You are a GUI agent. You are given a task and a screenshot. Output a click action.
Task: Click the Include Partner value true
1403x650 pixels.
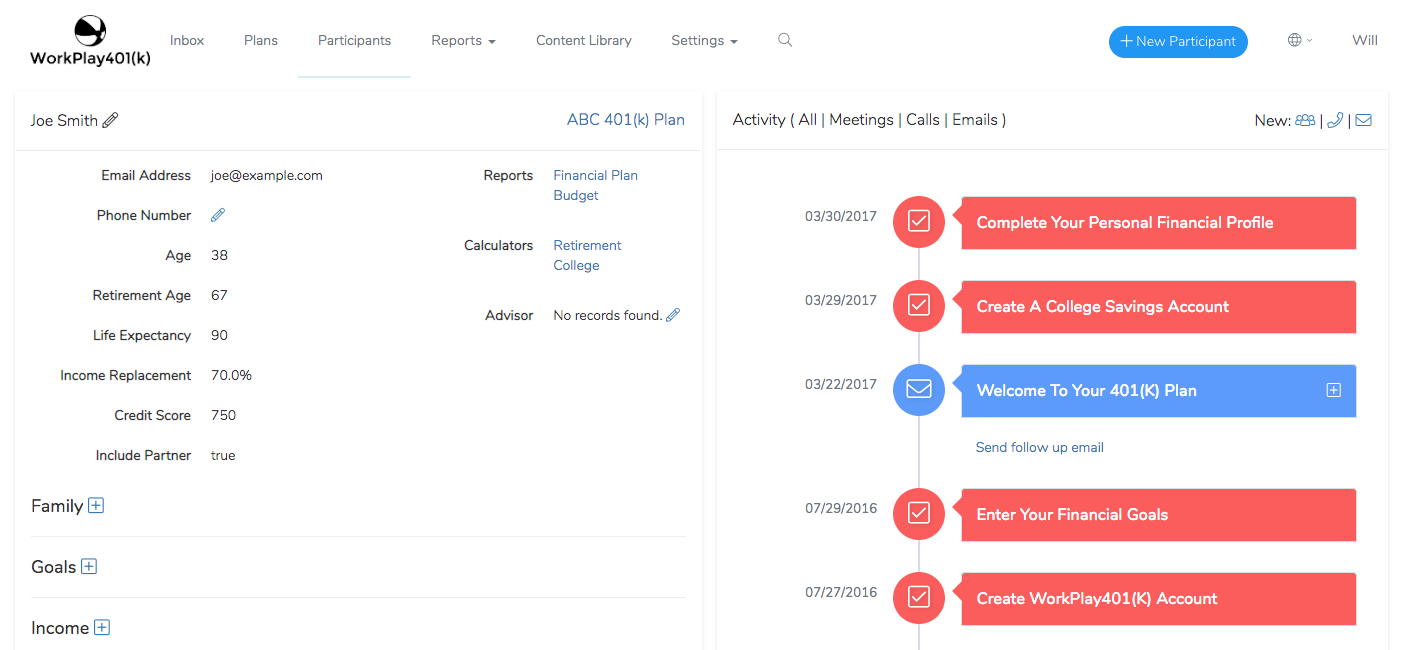[223, 455]
